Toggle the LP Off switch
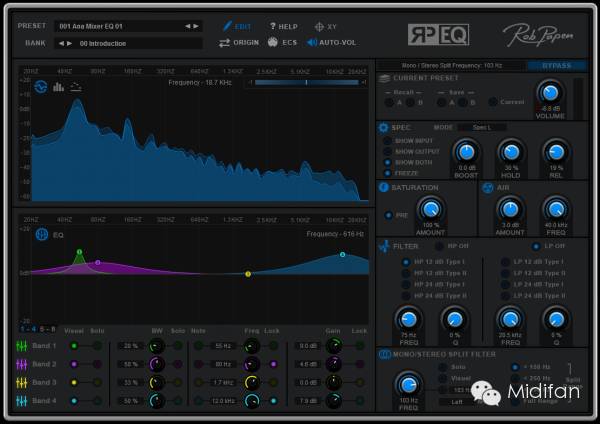The image size is (600, 424). [536, 246]
